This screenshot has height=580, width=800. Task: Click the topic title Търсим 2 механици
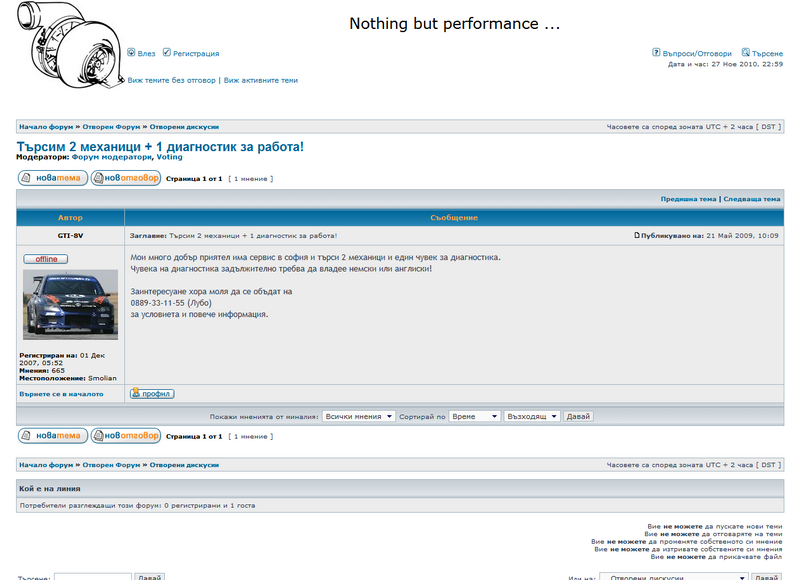pos(160,146)
